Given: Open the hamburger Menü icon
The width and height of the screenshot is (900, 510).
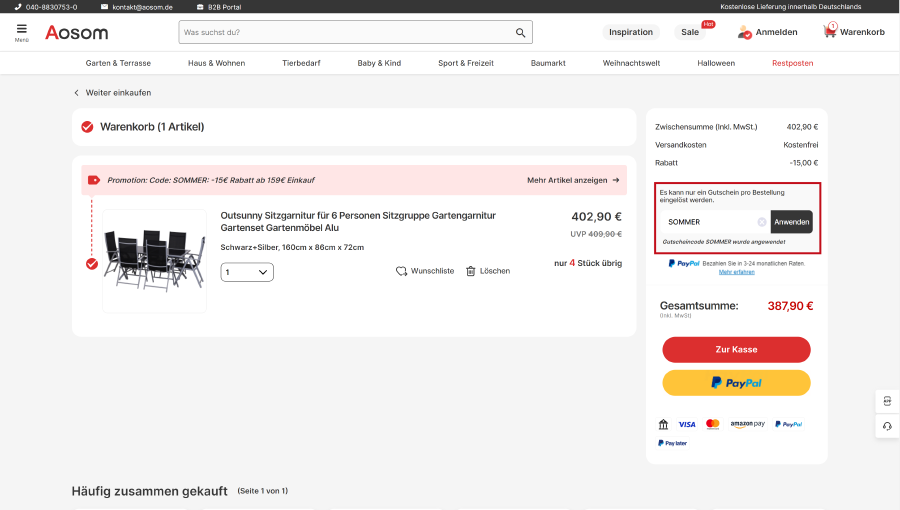Looking at the screenshot, I should [22, 31].
